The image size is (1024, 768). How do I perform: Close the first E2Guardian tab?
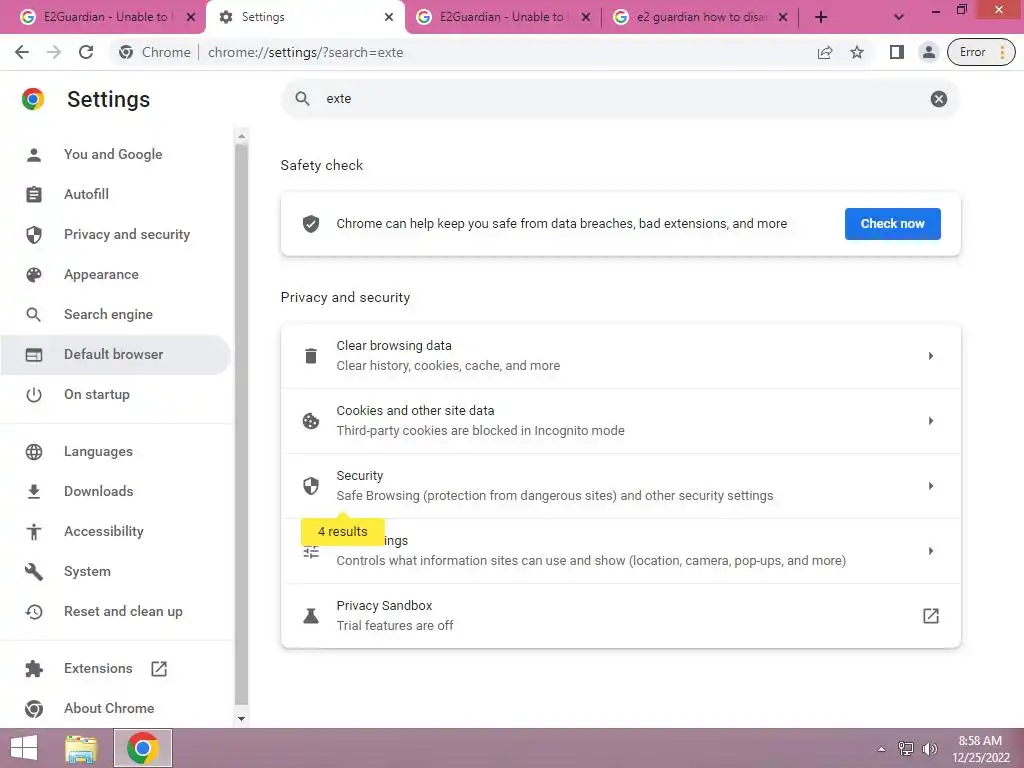tap(191, 17)
